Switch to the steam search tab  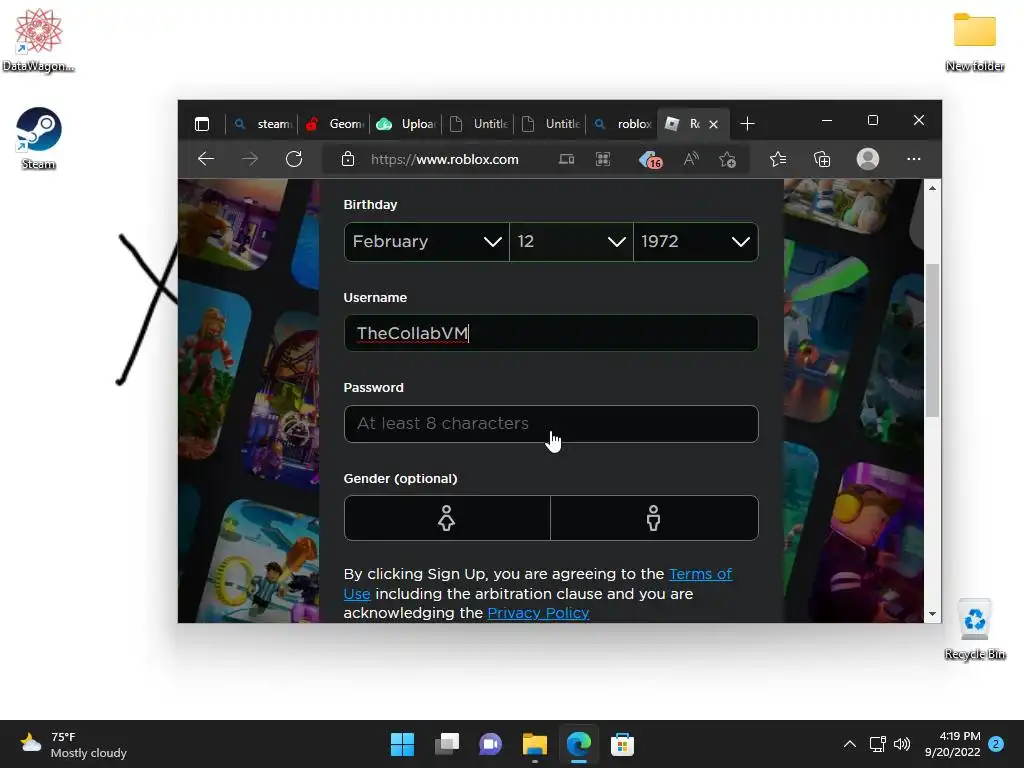coord(262,123)
